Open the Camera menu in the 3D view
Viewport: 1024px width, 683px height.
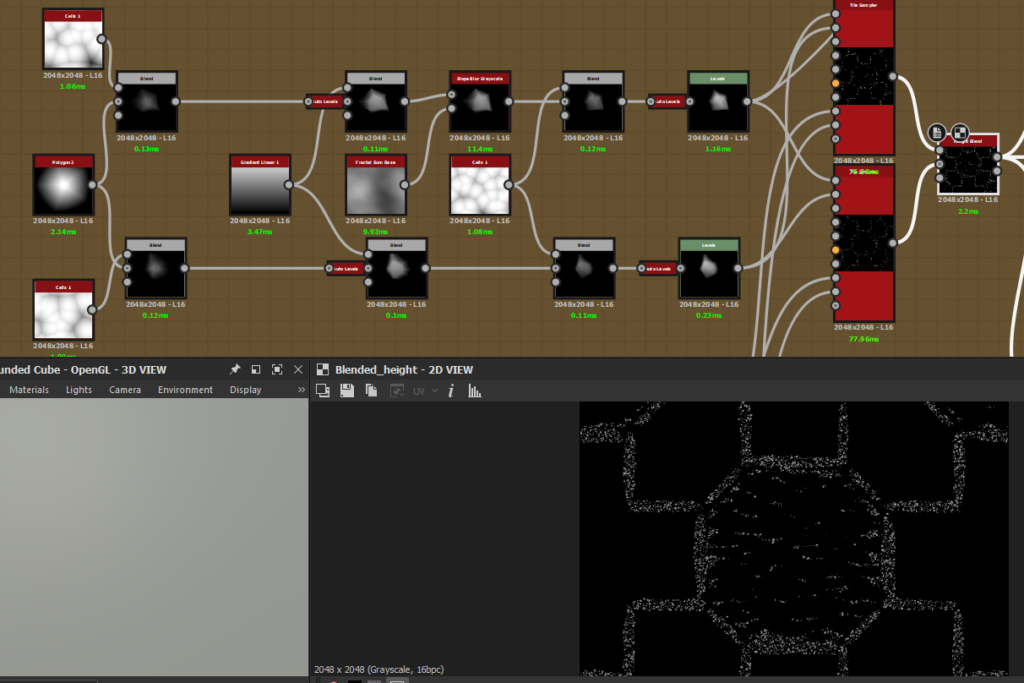coord(125,390)
